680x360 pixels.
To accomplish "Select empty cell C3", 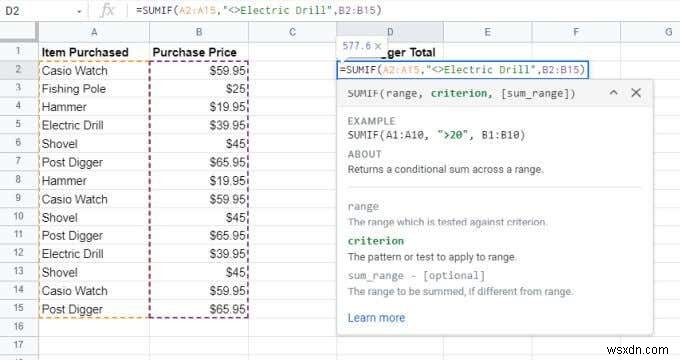I will [292, 88].
